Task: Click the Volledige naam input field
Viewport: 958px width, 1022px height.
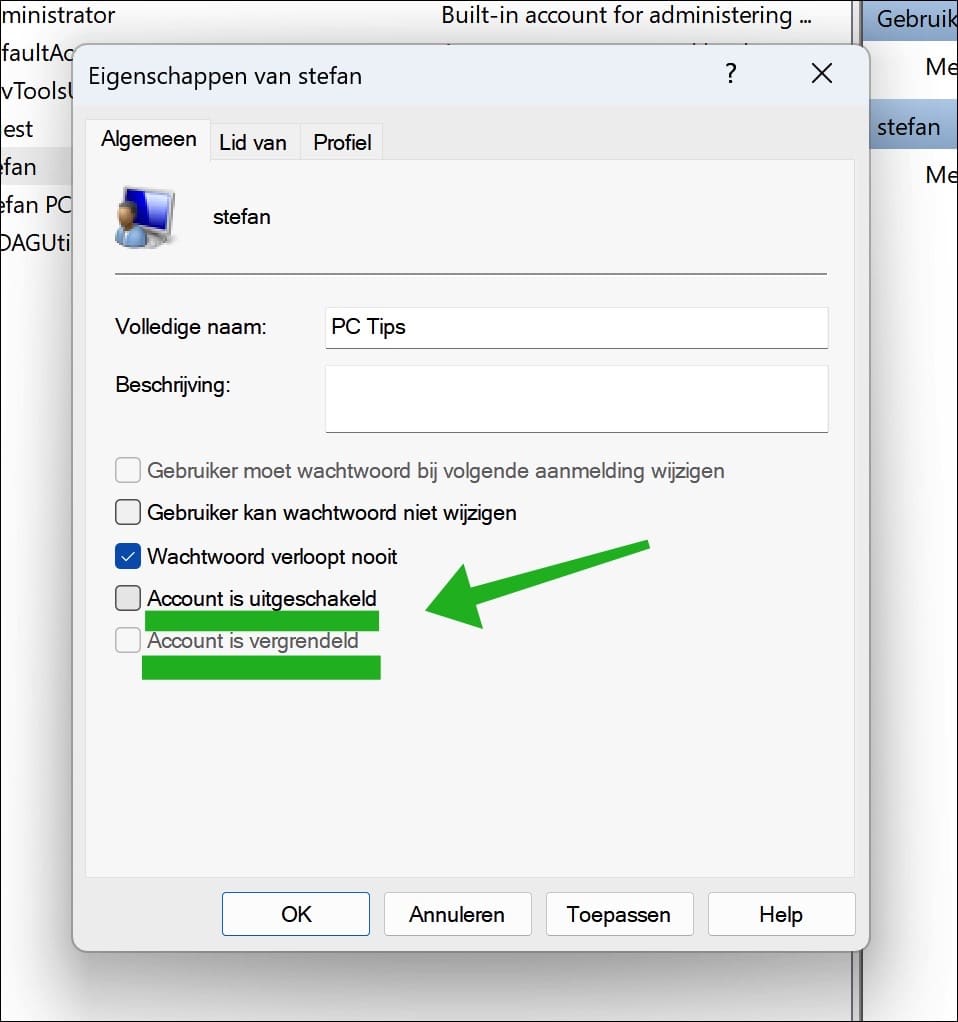Action: coord(577,327)
